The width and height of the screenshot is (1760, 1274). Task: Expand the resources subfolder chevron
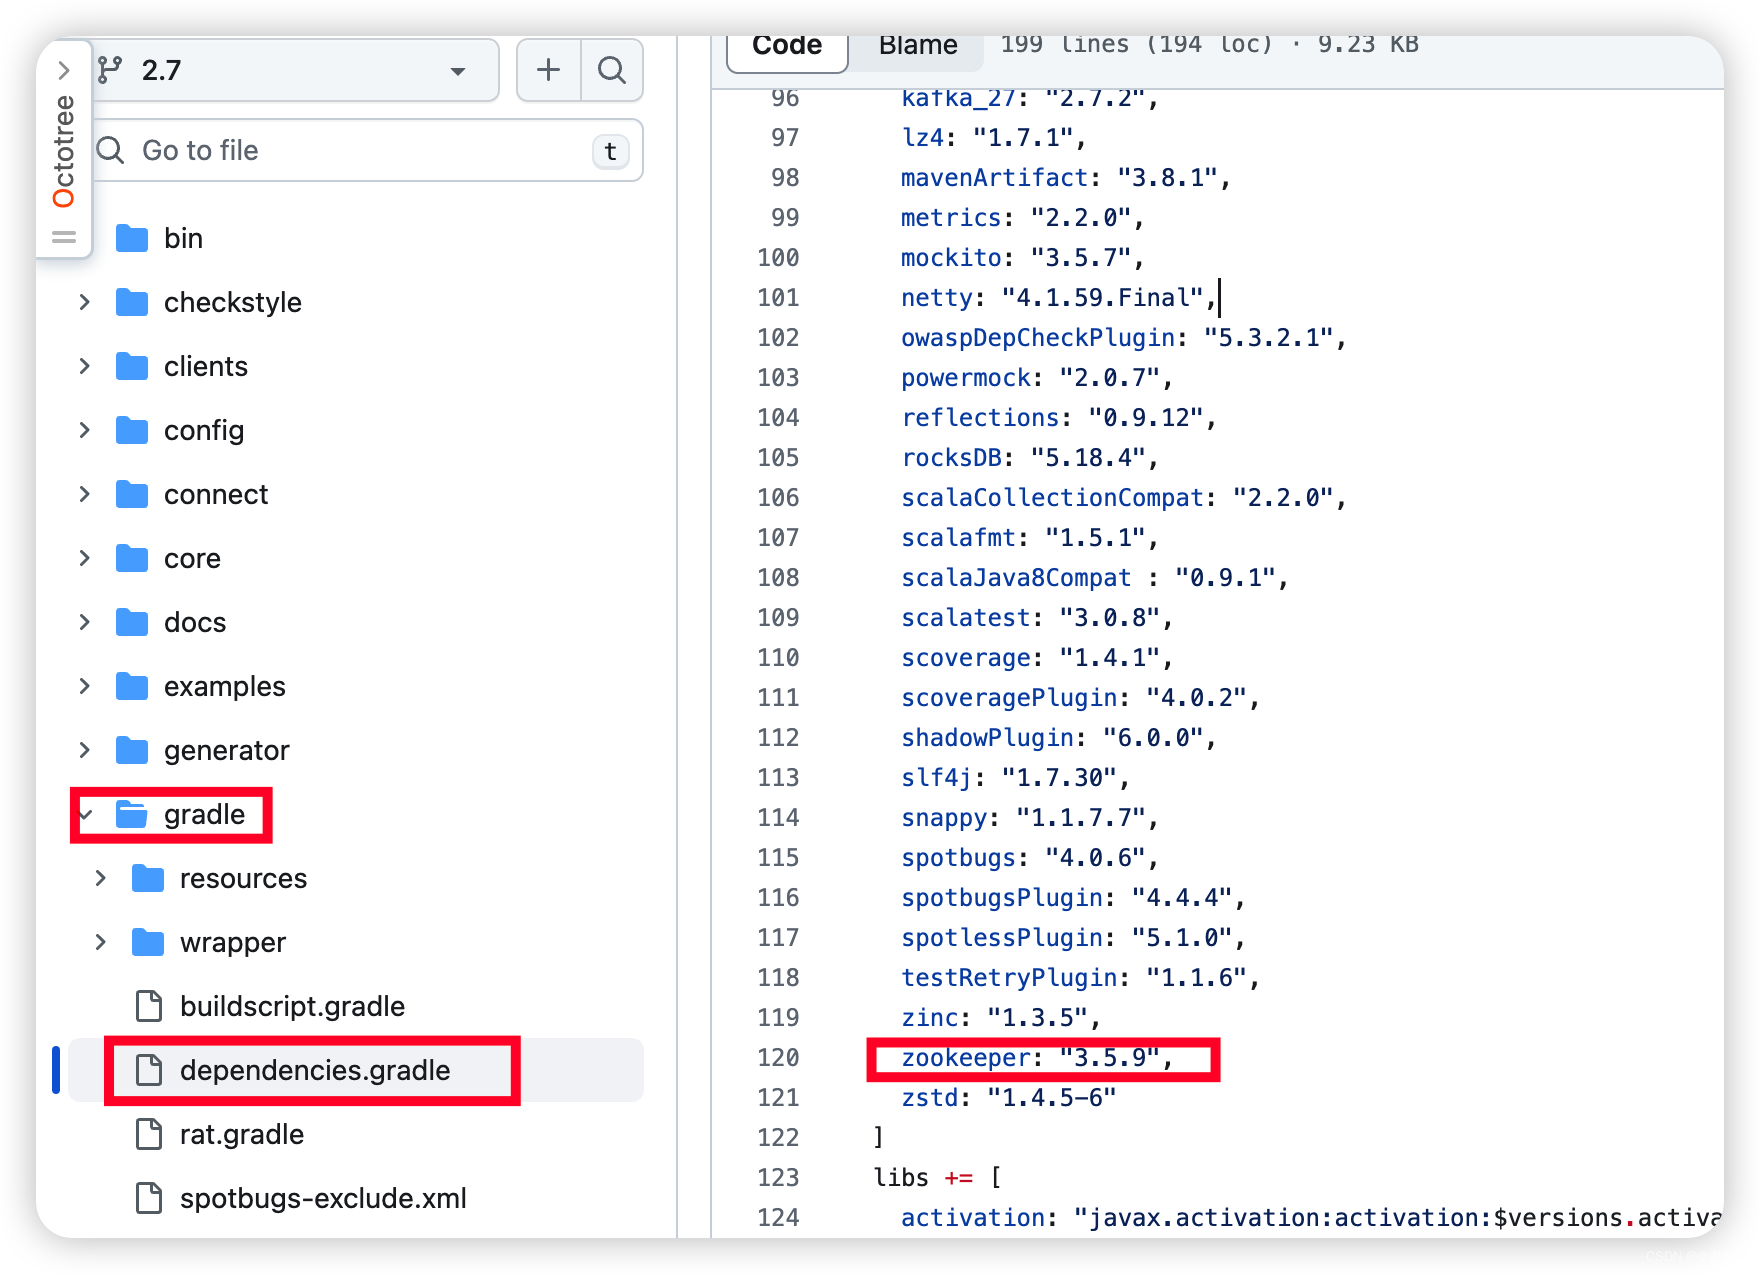pyautogui.click(x=101, y=878)
